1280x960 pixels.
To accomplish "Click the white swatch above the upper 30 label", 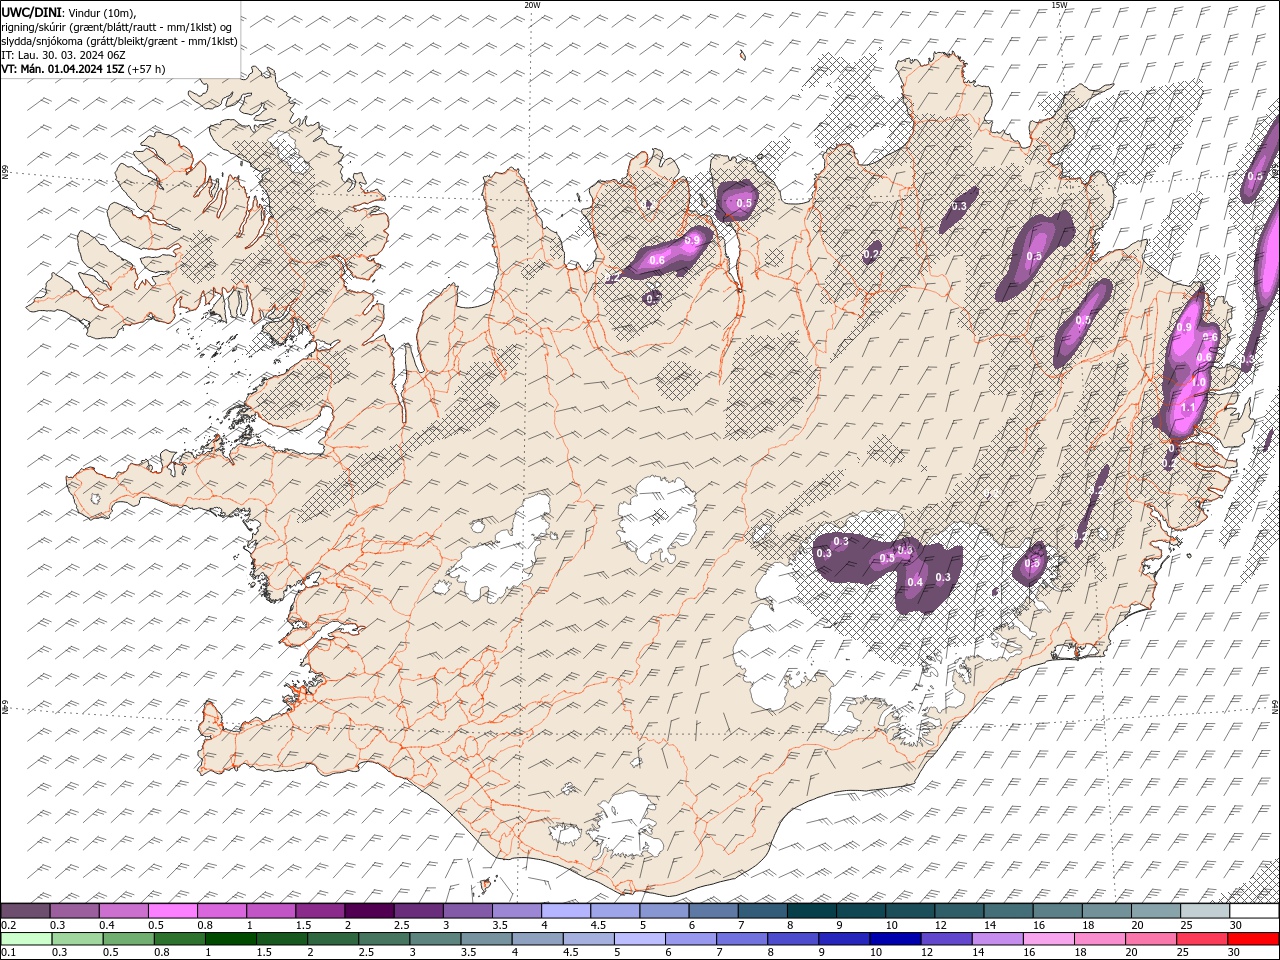I will [1254, 911].
